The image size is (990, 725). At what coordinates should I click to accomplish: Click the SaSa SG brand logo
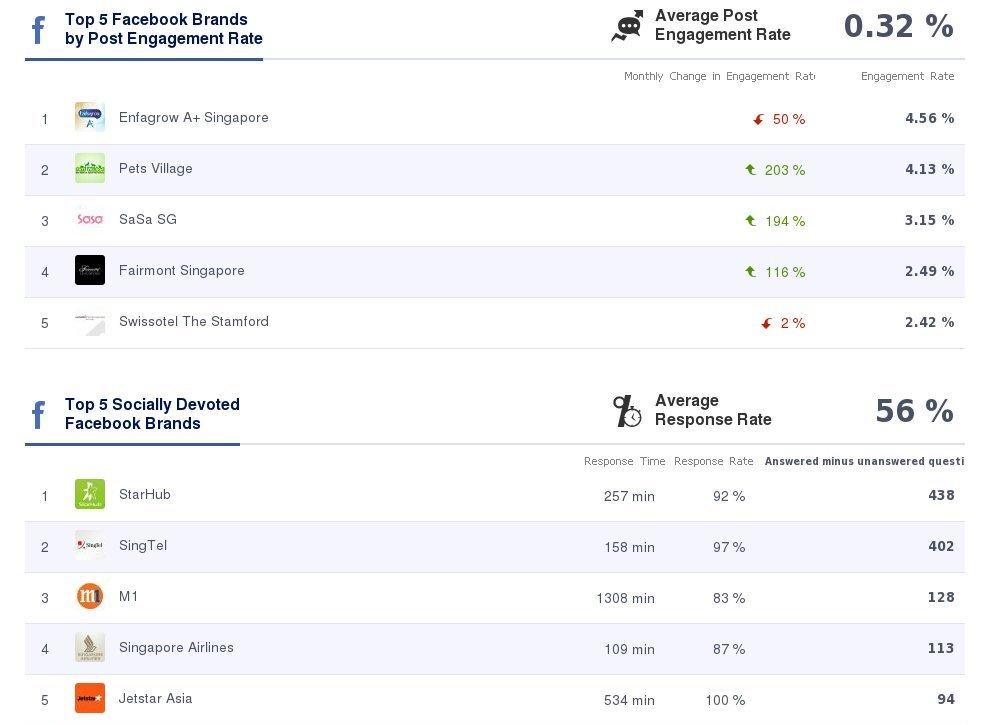point(90,219)
